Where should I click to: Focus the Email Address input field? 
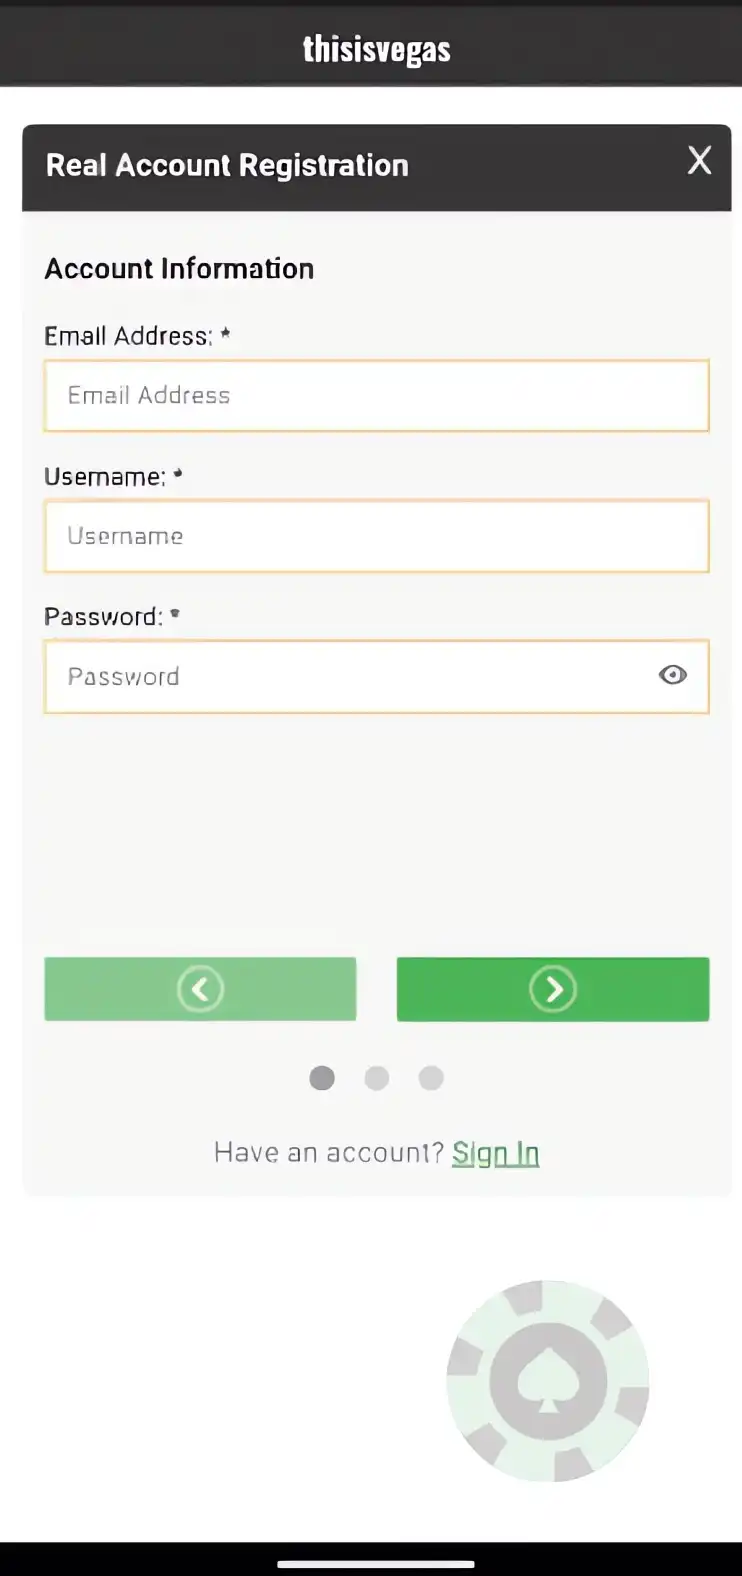(376, 396)
